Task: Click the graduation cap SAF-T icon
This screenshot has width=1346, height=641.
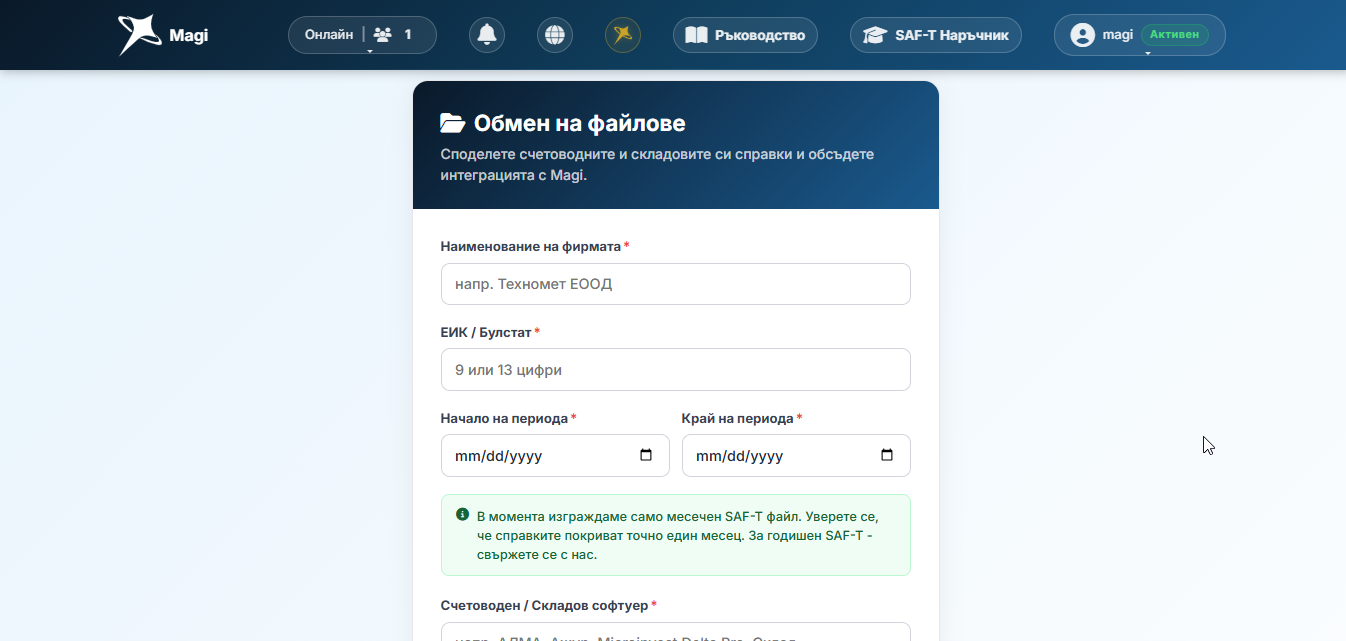Action: 875,35
